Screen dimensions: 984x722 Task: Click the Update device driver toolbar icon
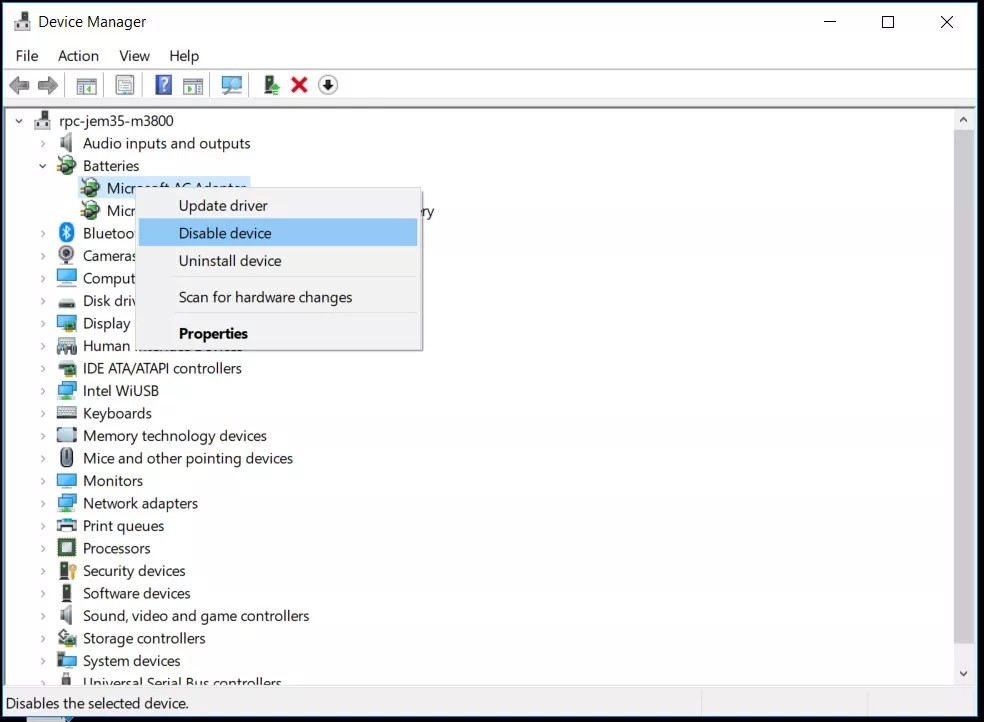tap(271, 85)
